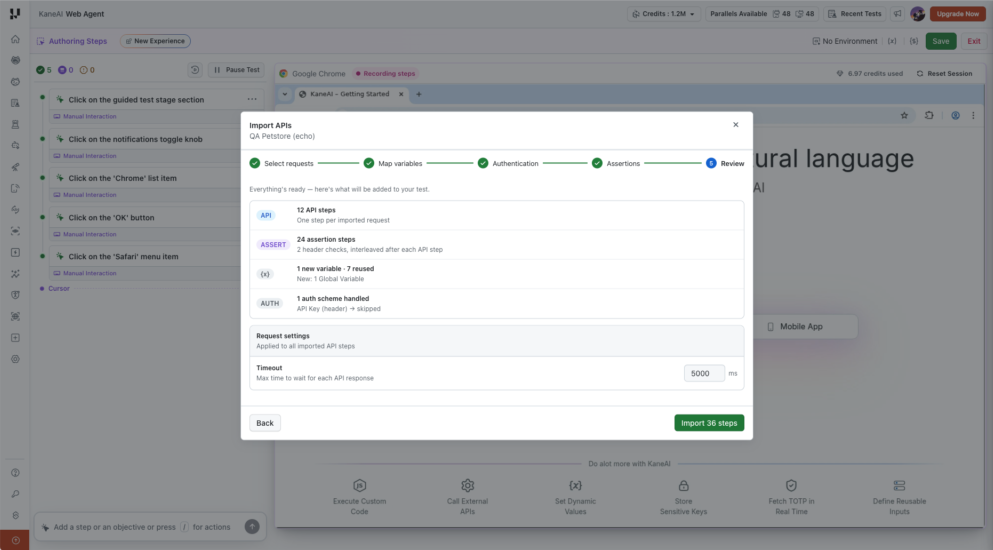The width and height of the screenshot is (993, 550).
Task: Exit the authoring session
Action: click(x=973, y=41)
